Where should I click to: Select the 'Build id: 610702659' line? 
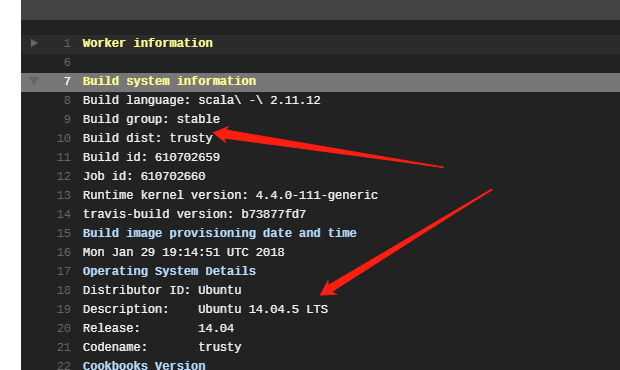coord(151,157)
